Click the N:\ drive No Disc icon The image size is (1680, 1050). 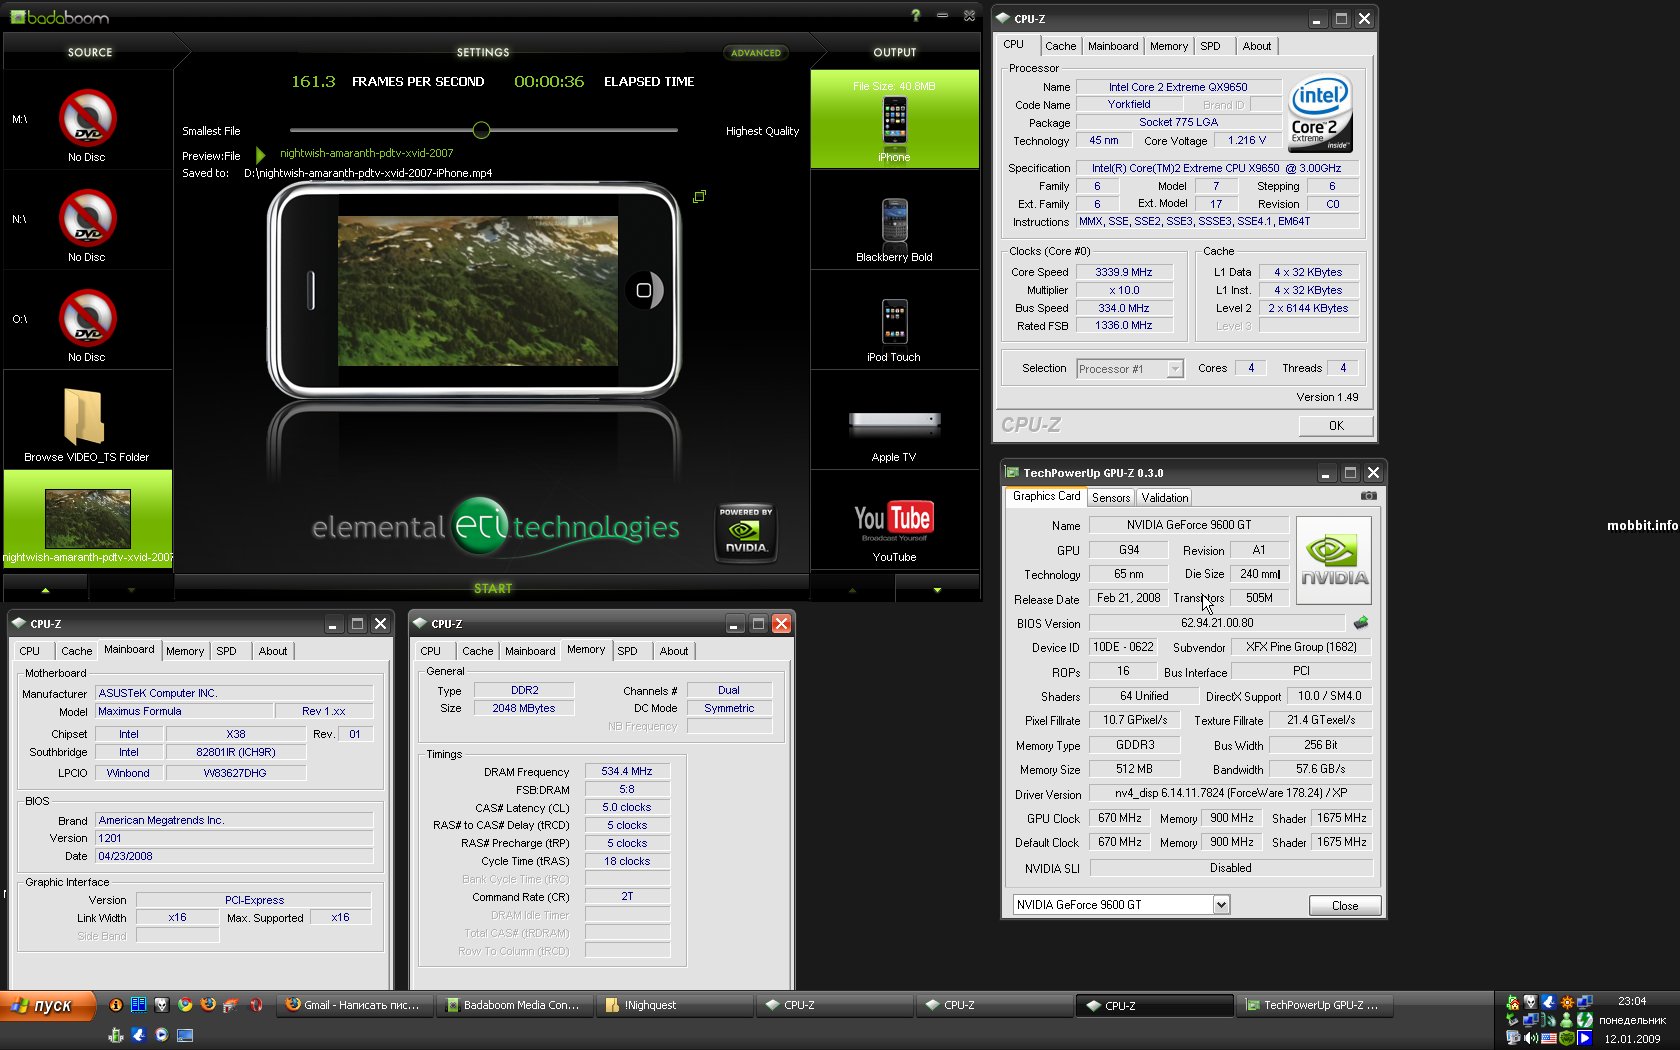click(x=88, y=218)
